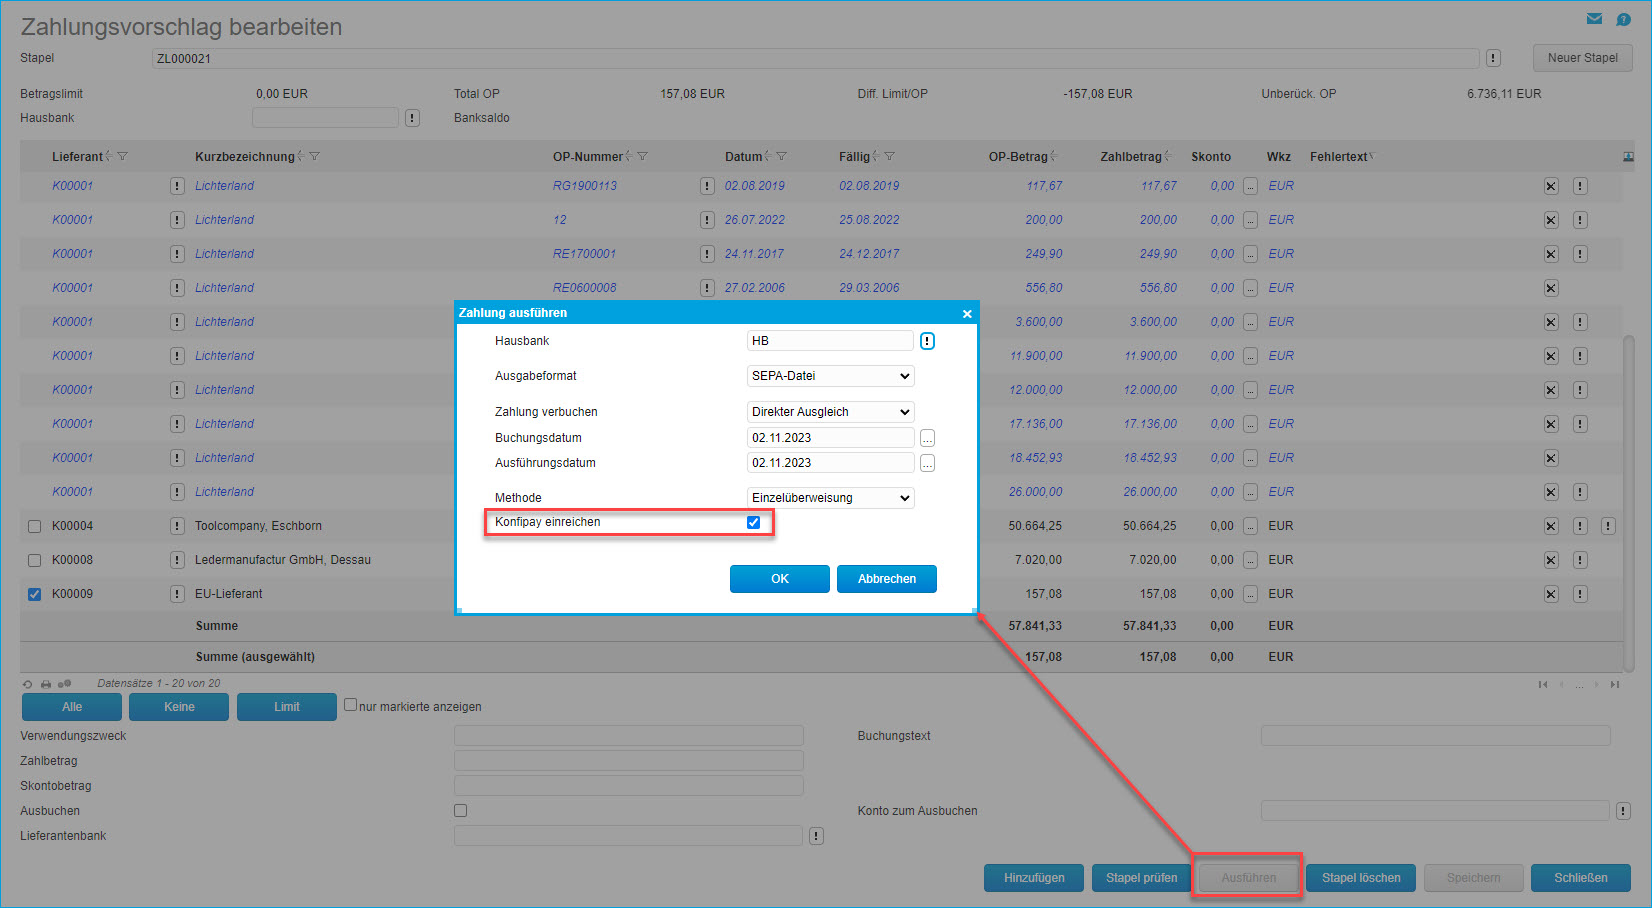Sort table by the Fällig column header
The image size is (1652, 908).
[854, 157]
